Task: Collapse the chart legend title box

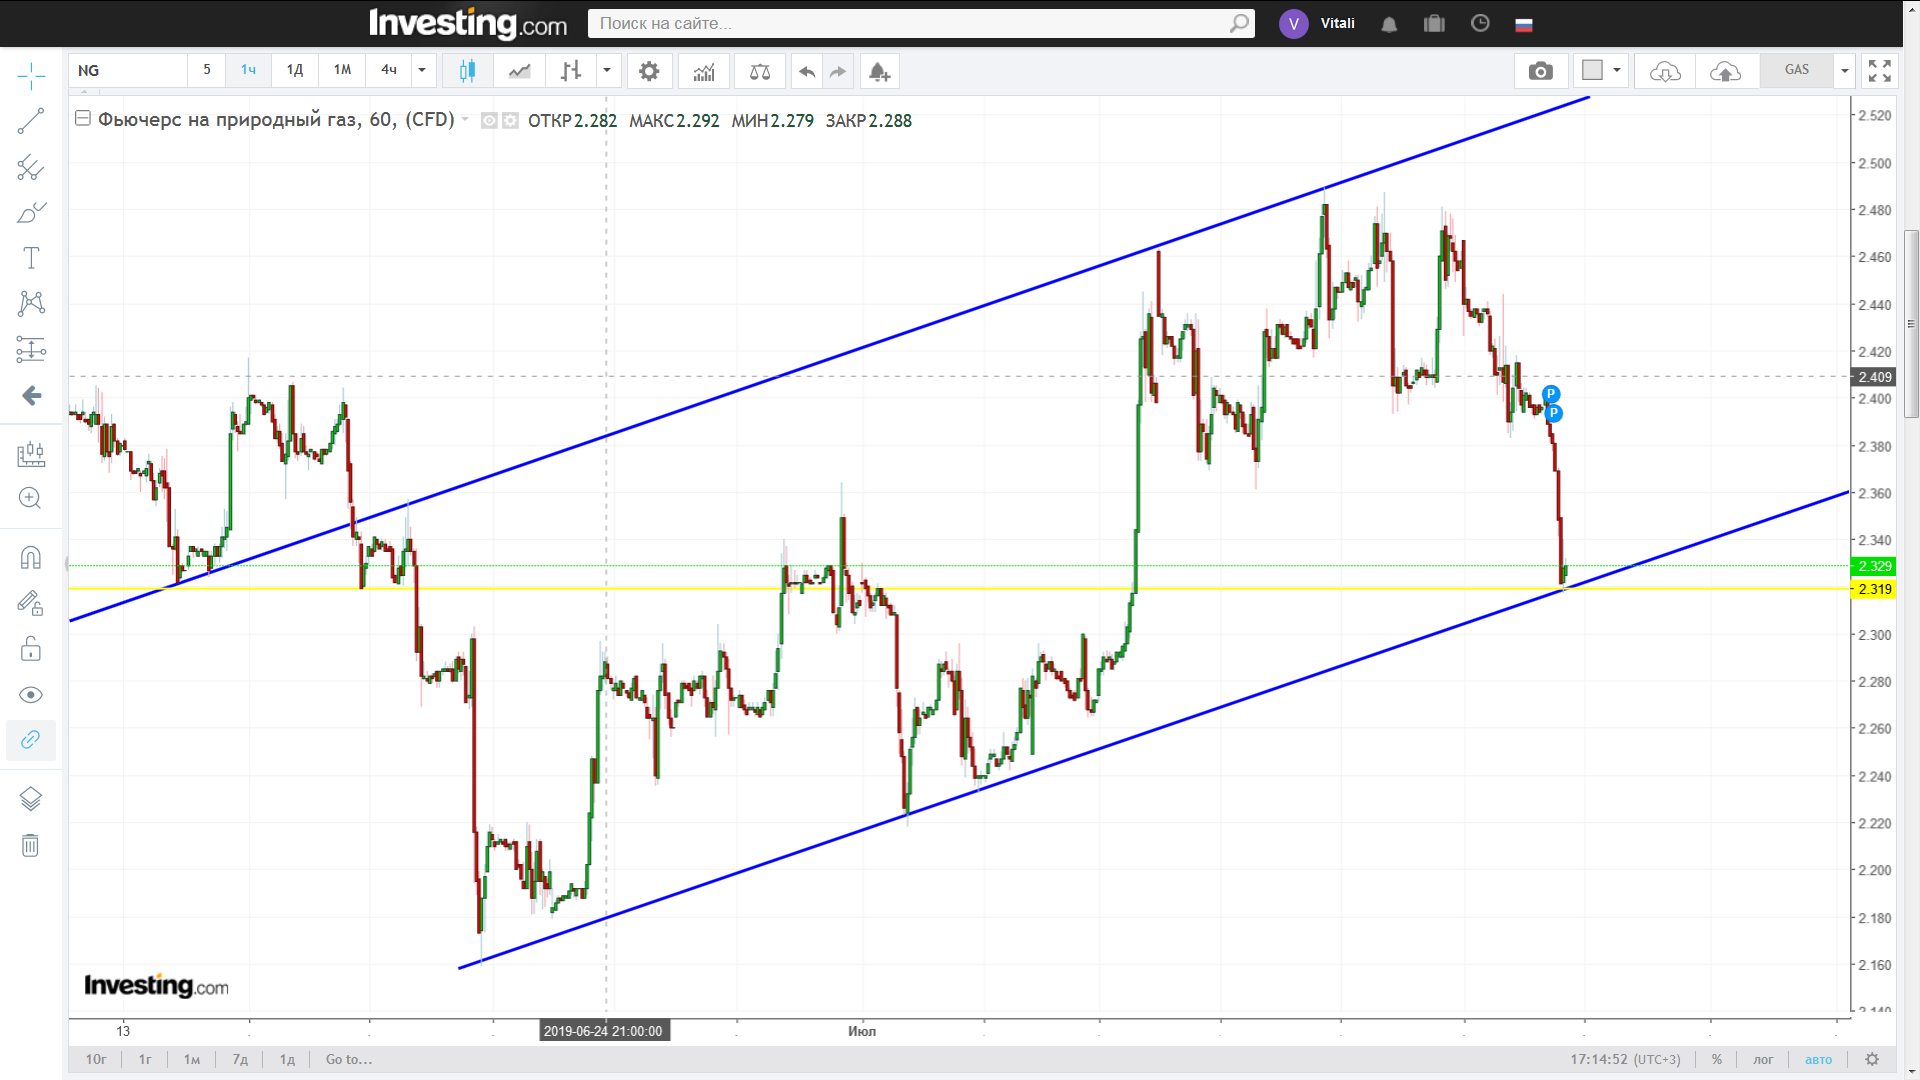Action: point(83,119)
